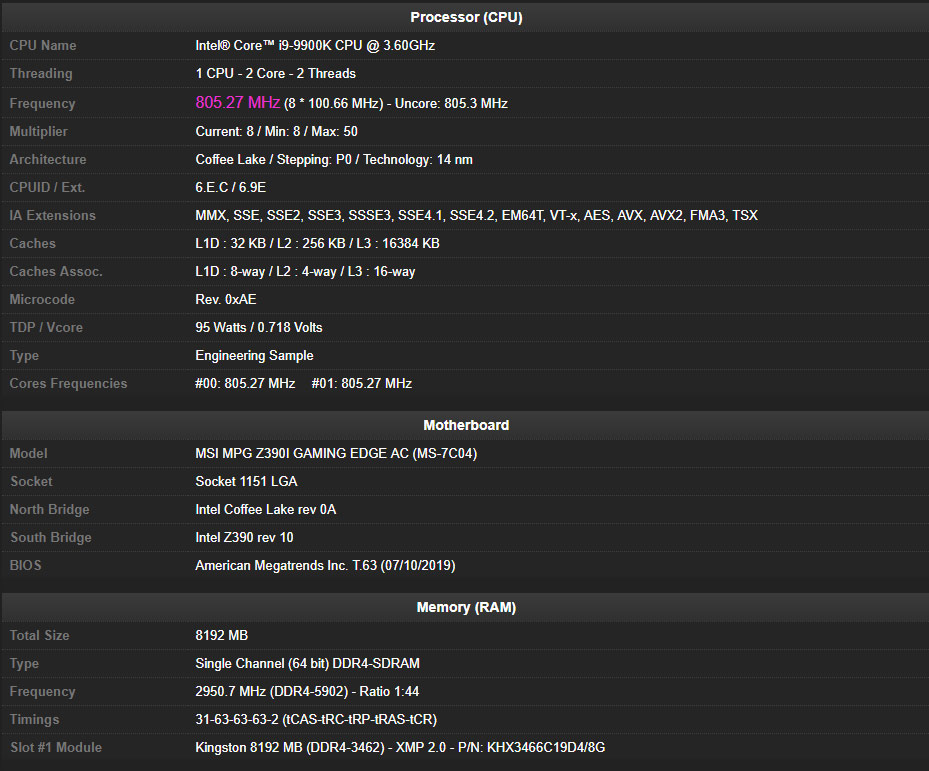Click the Timings row label

tap(34, 719)
